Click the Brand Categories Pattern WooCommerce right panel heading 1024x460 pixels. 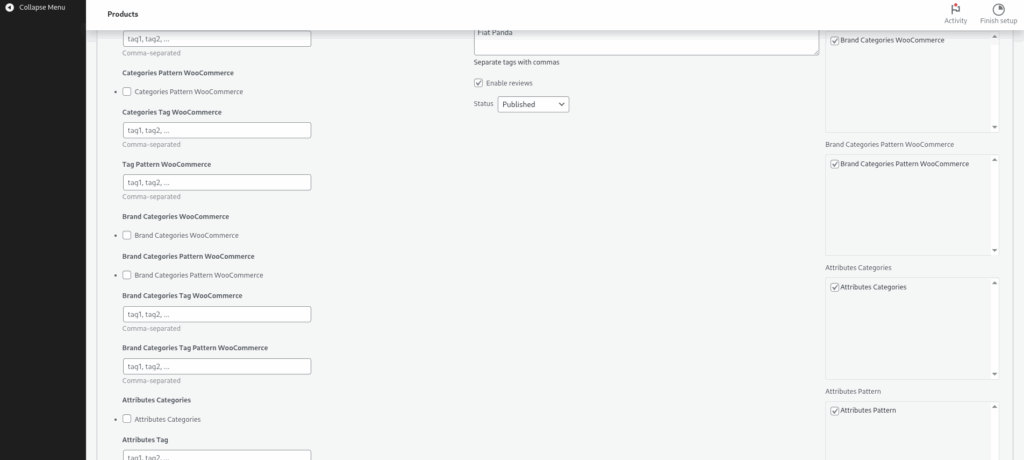click(x=889, y=144)
